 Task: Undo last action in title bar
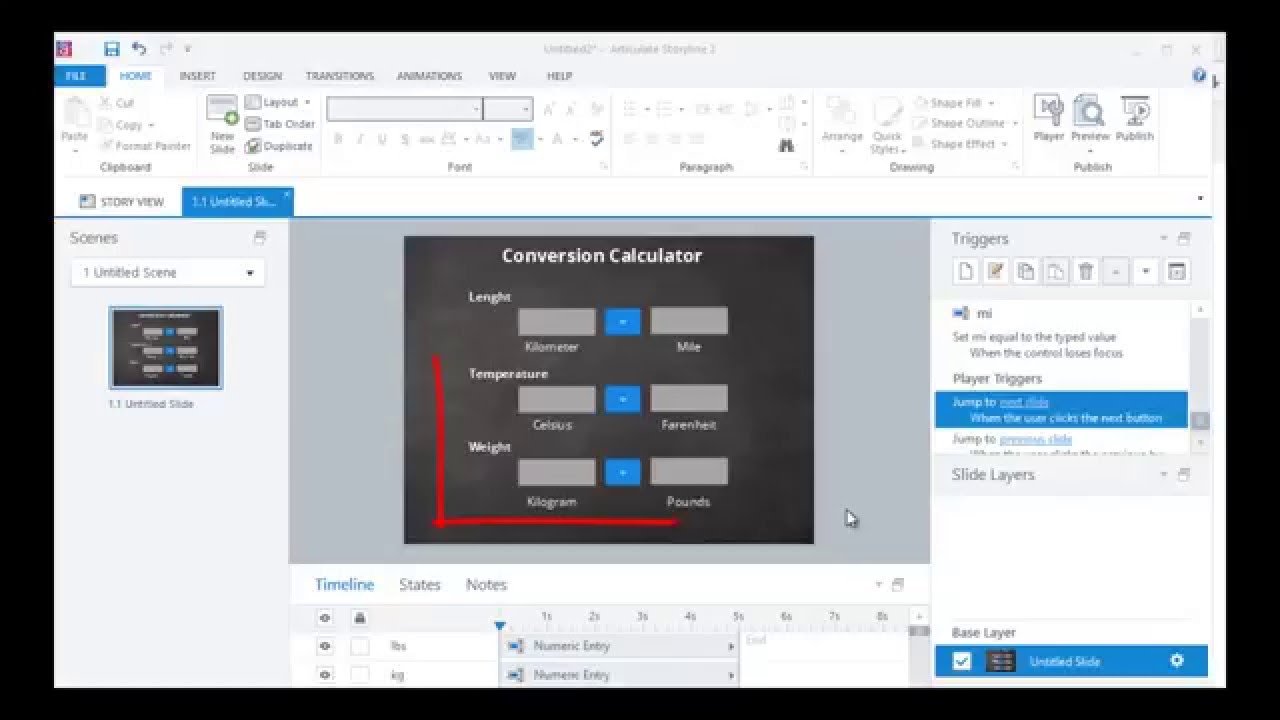(x=138, y=49)
